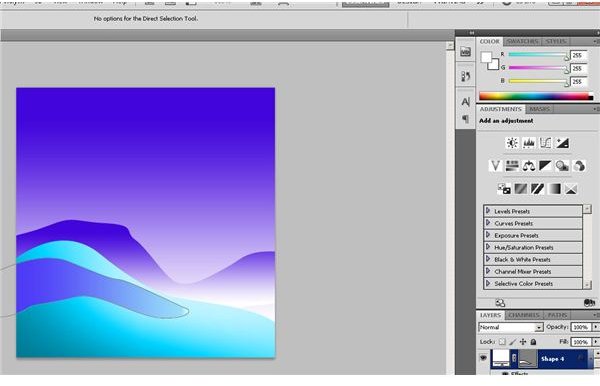Image resolution: width=600 pixels, height=386 pixels.
Task: Add an Exposure adjustment
Action: click(x=562, y=143)
